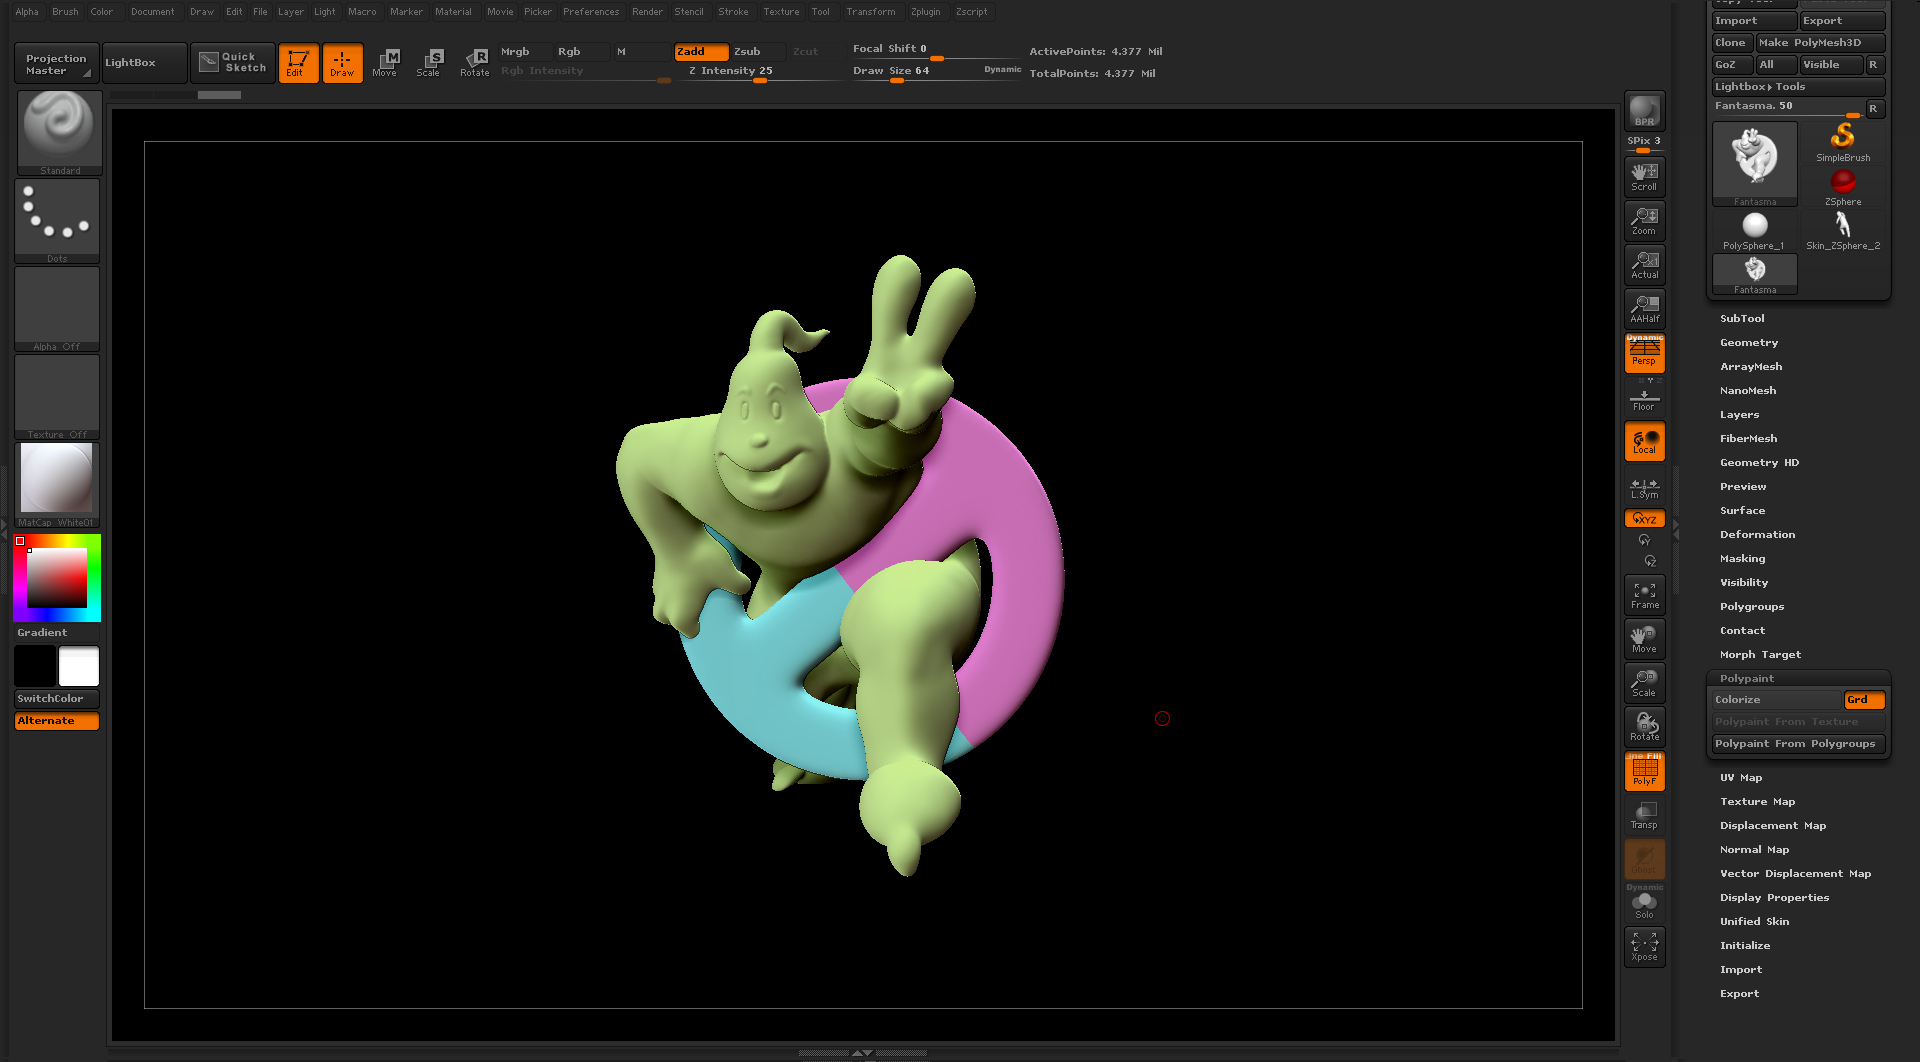This screenshot has width=1920, height=1062.
Task: Open the Standard brush picker
Action: pos(59,133)
